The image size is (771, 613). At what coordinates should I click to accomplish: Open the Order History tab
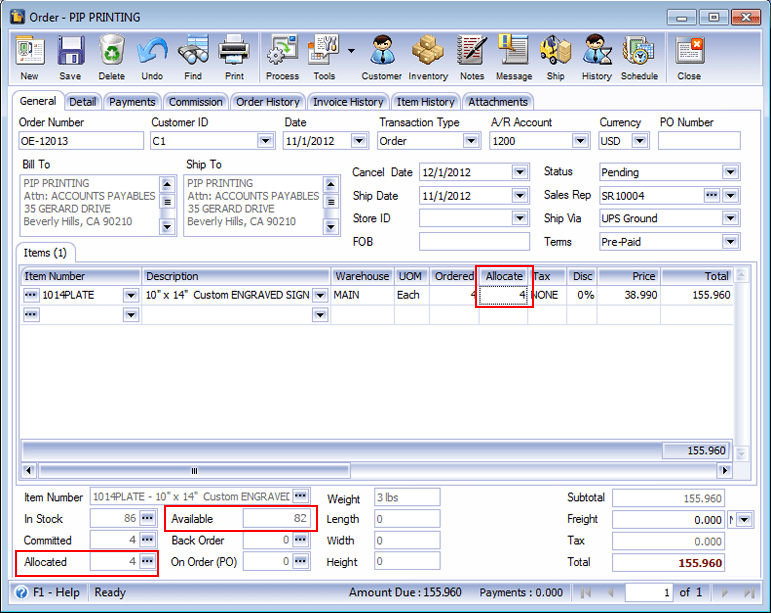(x=267, y=102)
